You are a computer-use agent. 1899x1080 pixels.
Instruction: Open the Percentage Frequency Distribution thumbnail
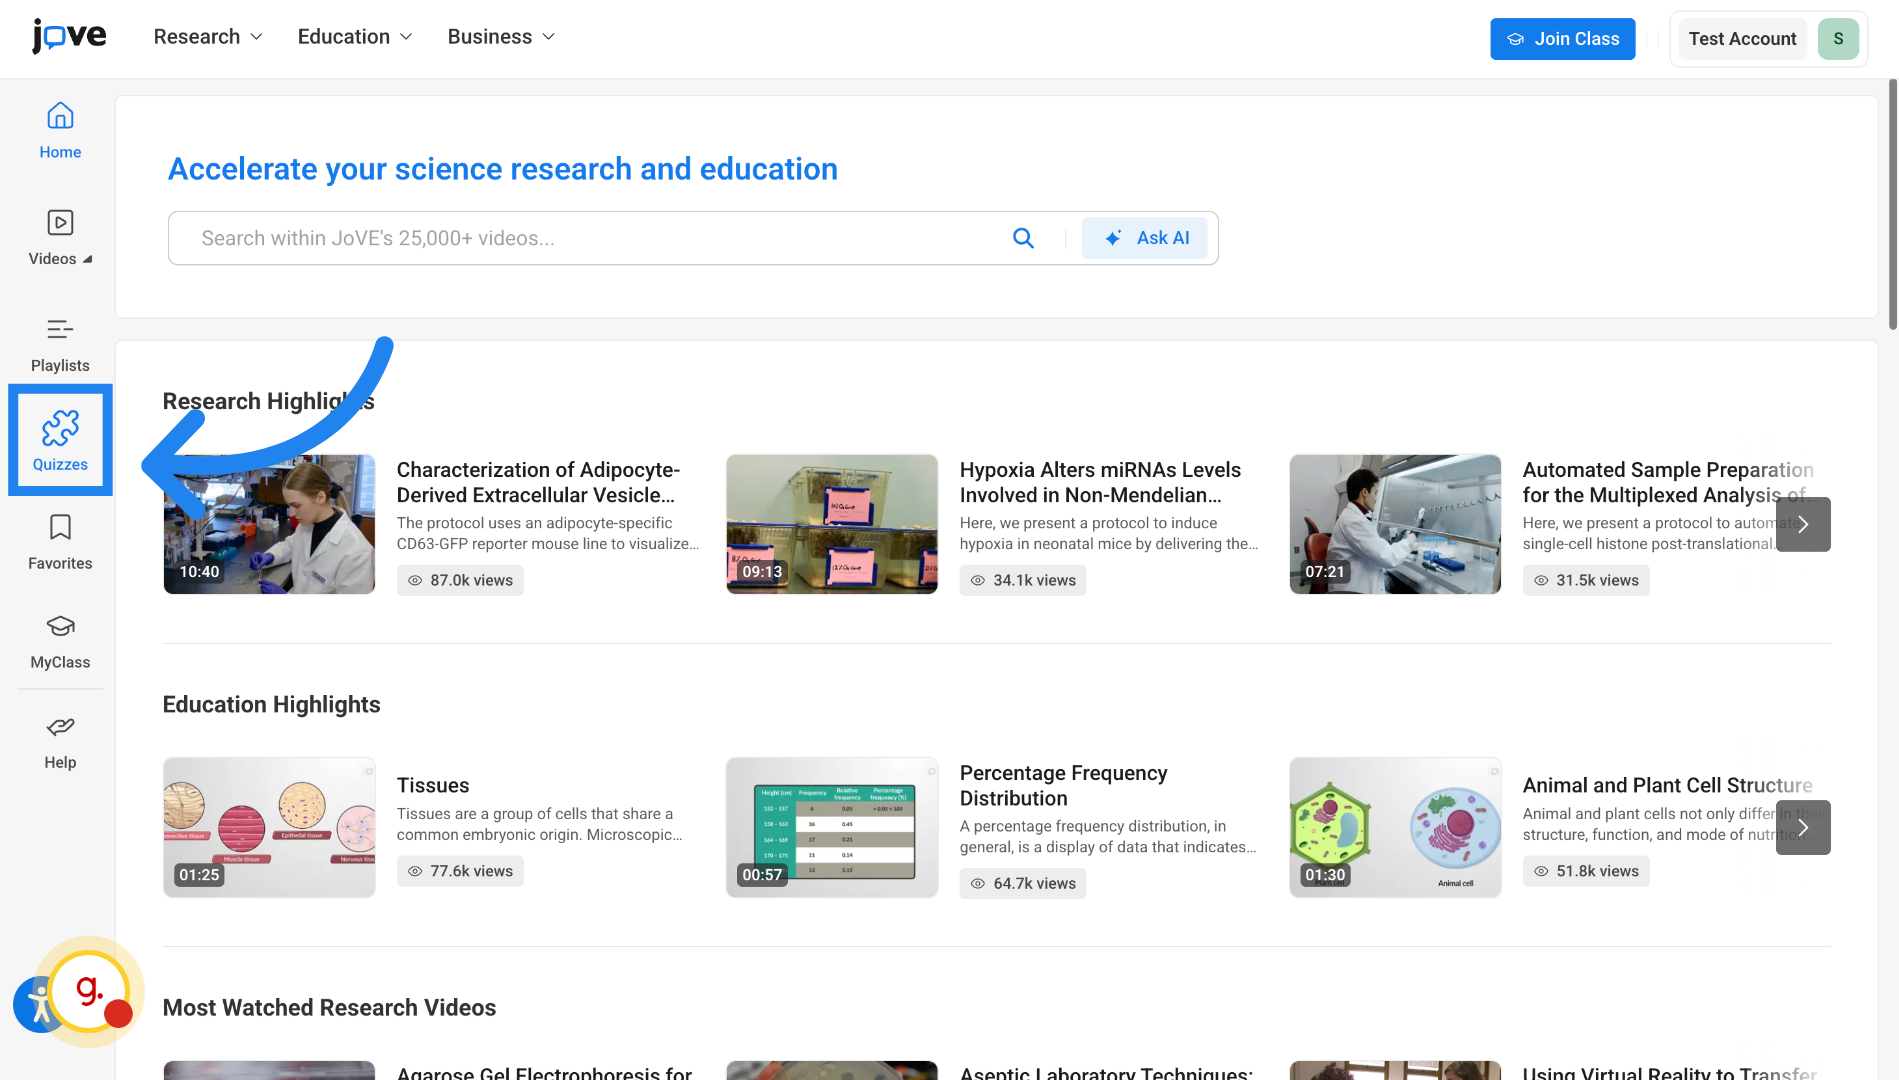[x=832, y=827]
